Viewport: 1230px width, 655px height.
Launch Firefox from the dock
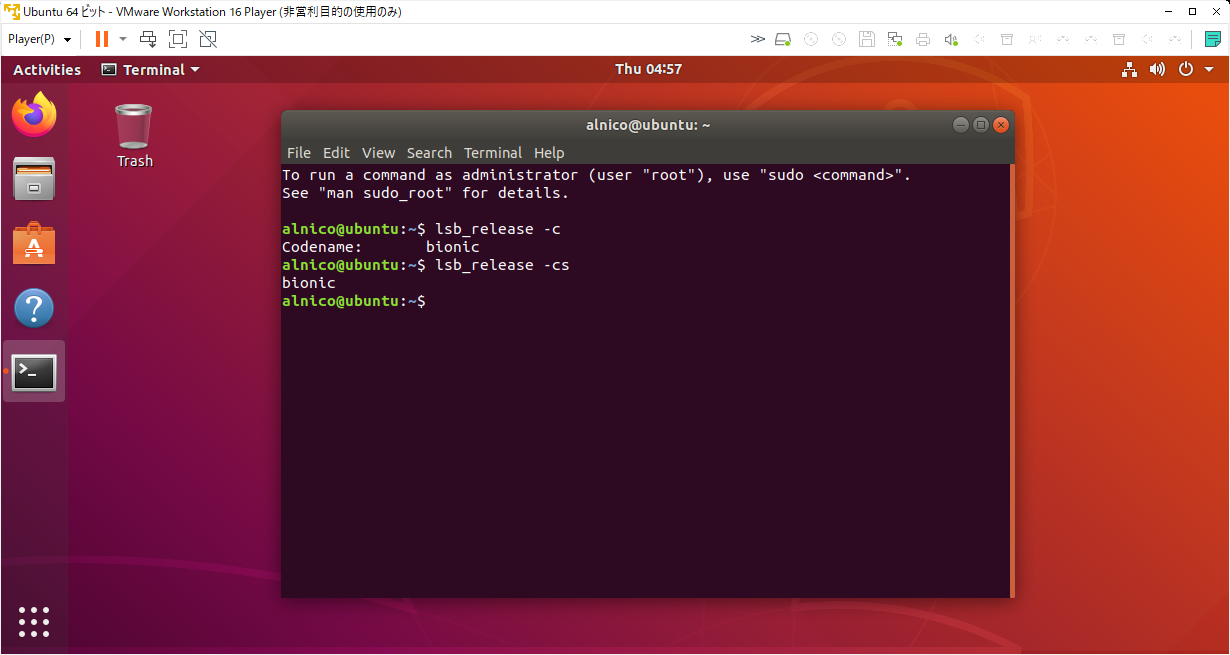34,115
